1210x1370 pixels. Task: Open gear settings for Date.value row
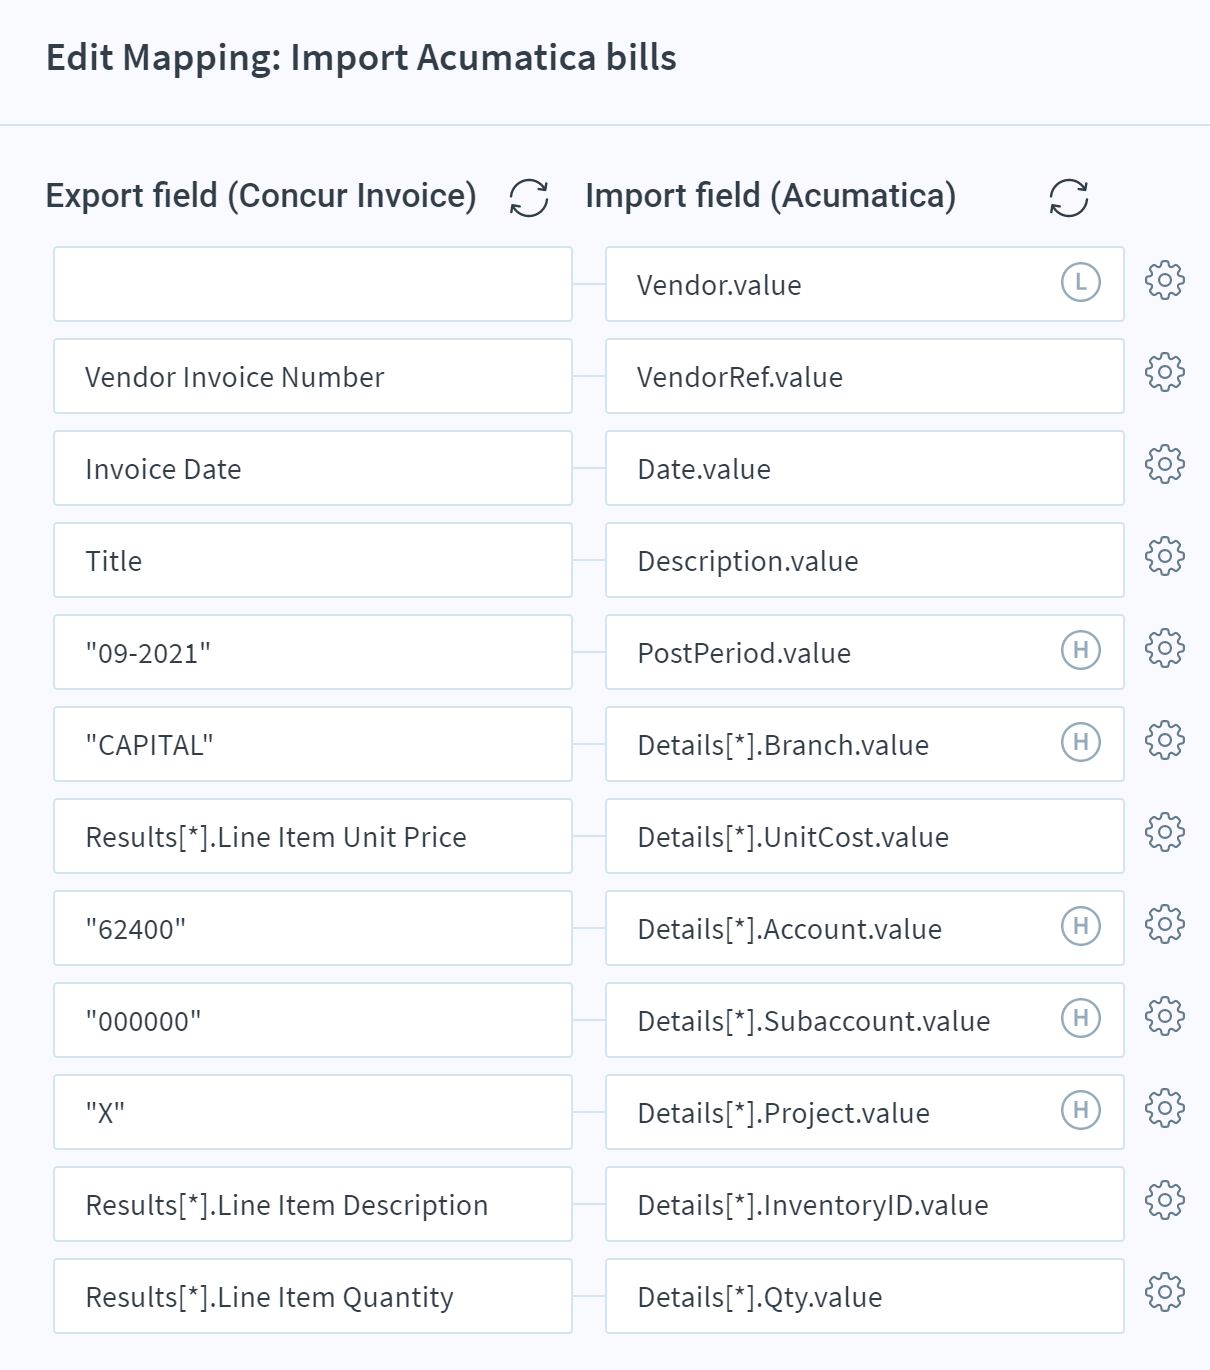pos(1165,465)
